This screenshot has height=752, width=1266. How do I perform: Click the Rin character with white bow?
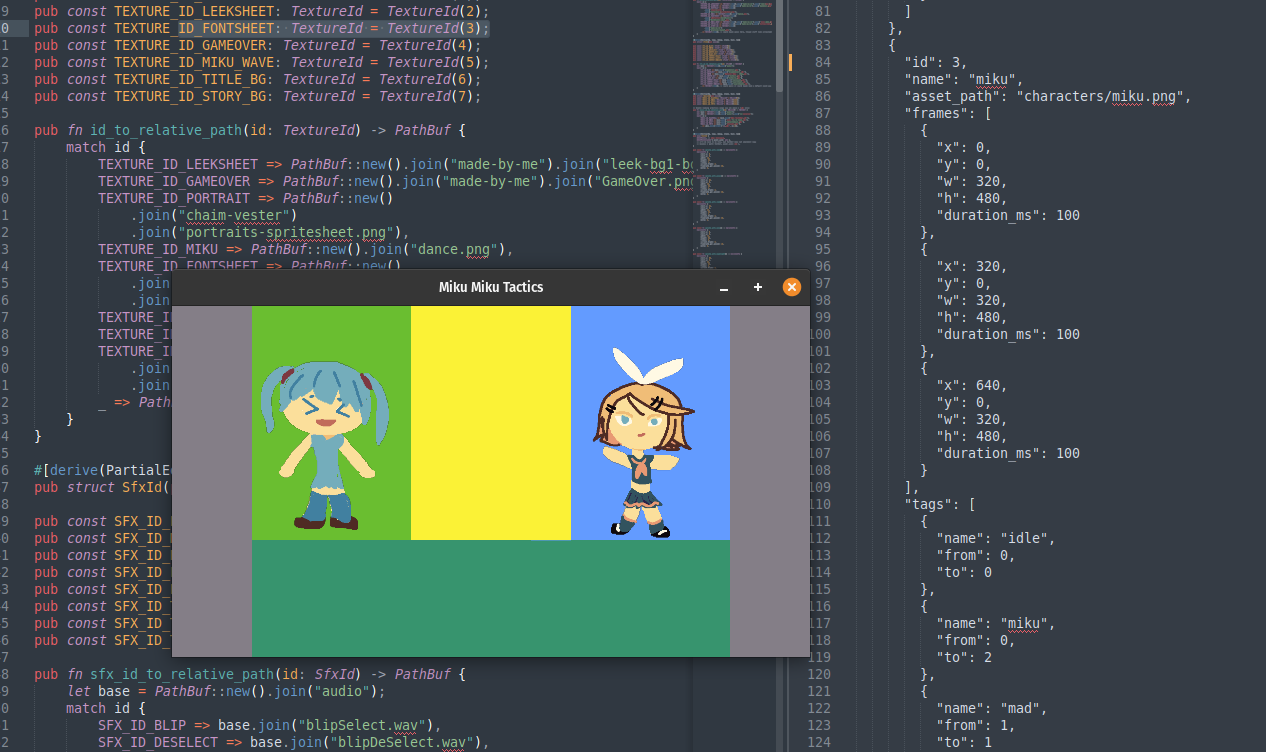[643, 443]
